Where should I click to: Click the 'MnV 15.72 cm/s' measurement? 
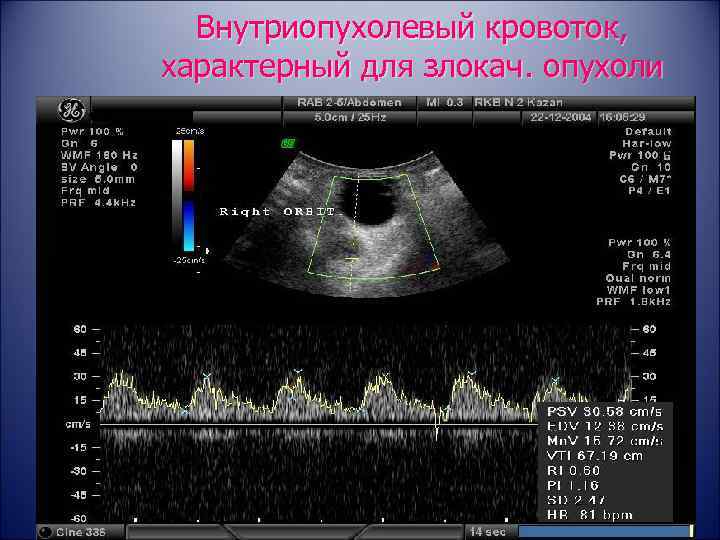tap(605, 441)
